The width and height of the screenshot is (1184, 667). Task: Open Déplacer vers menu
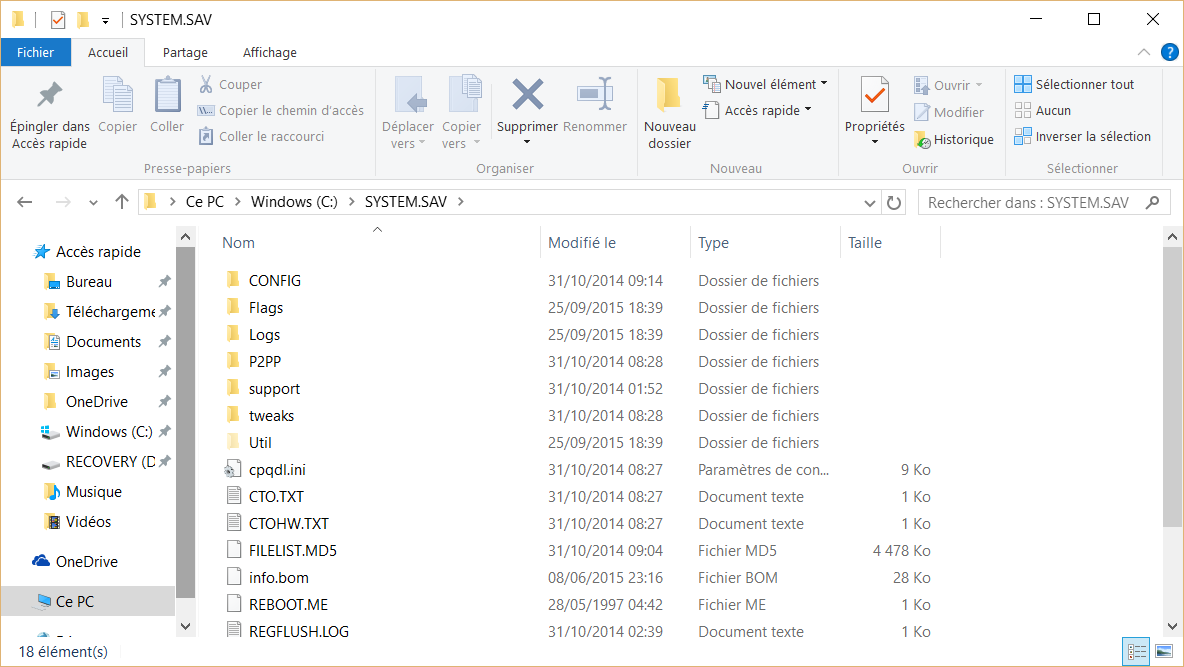tap(408, 113)
